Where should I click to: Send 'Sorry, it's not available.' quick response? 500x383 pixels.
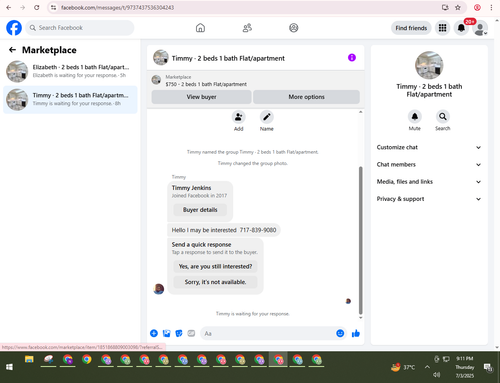pos(215,282)
